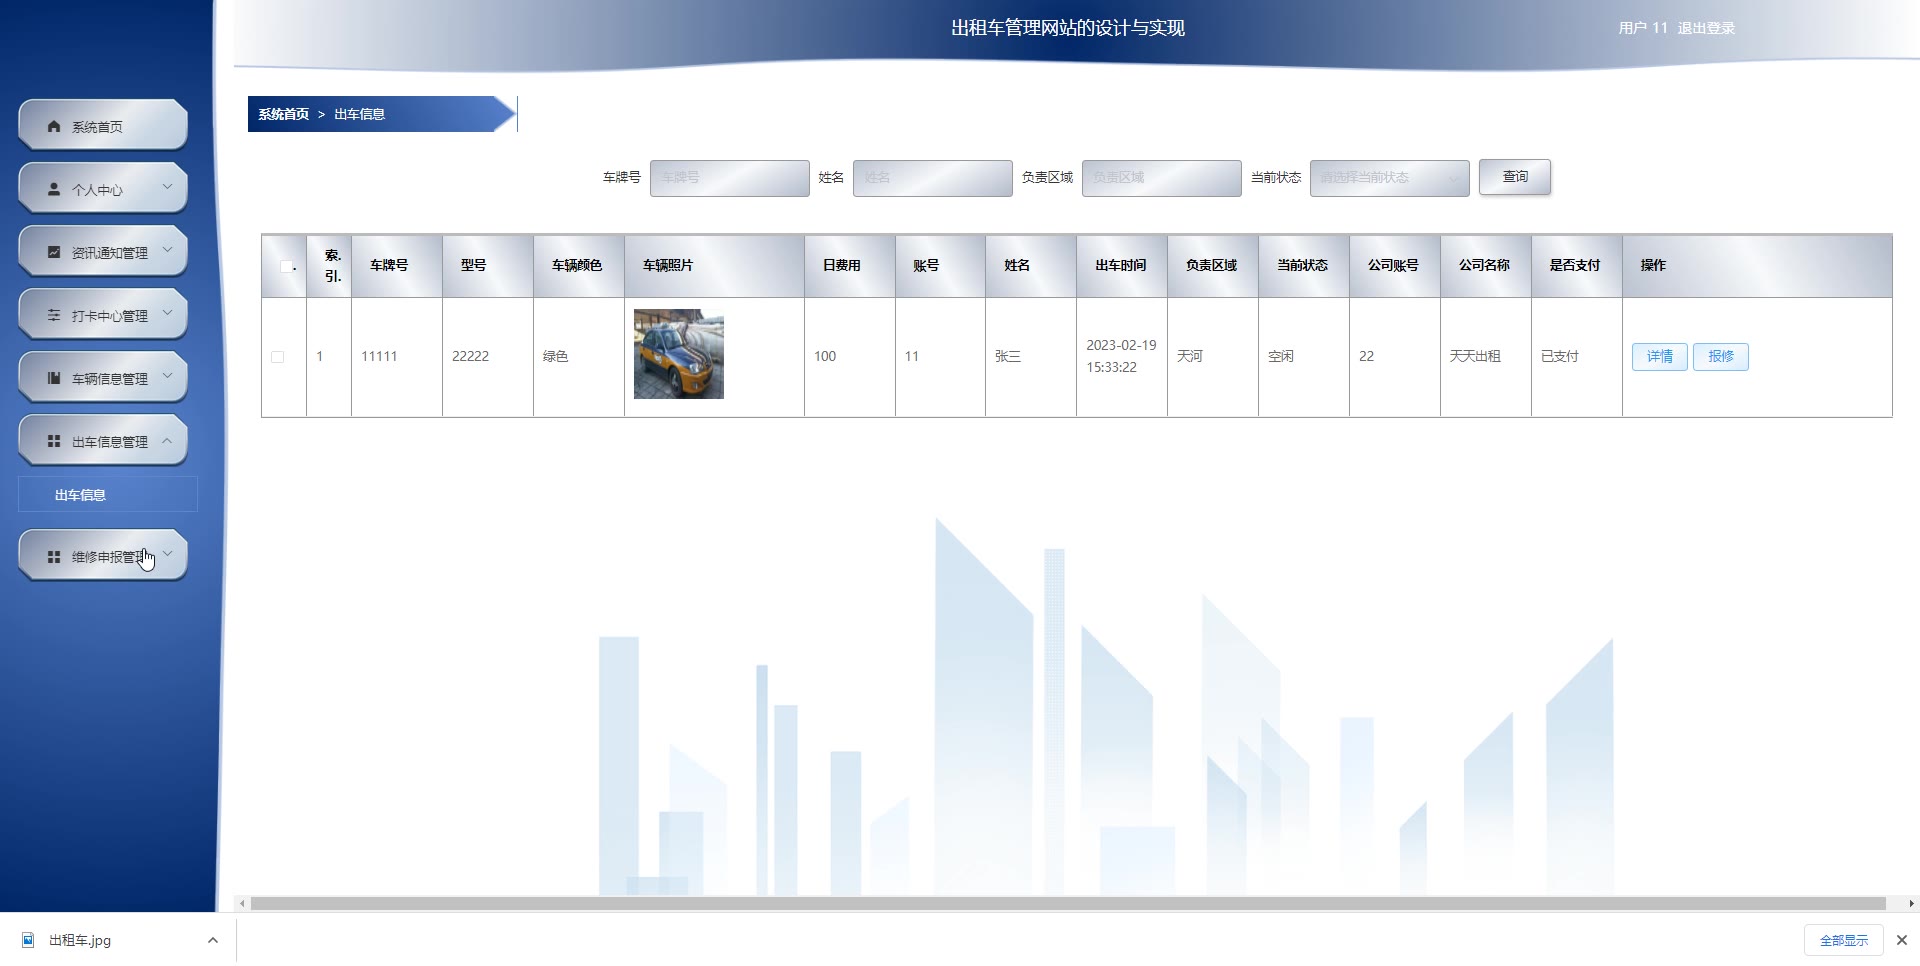Click 报修 button for row 11111
This screenshot has height=966, width=1920.
coord(1721,357)
